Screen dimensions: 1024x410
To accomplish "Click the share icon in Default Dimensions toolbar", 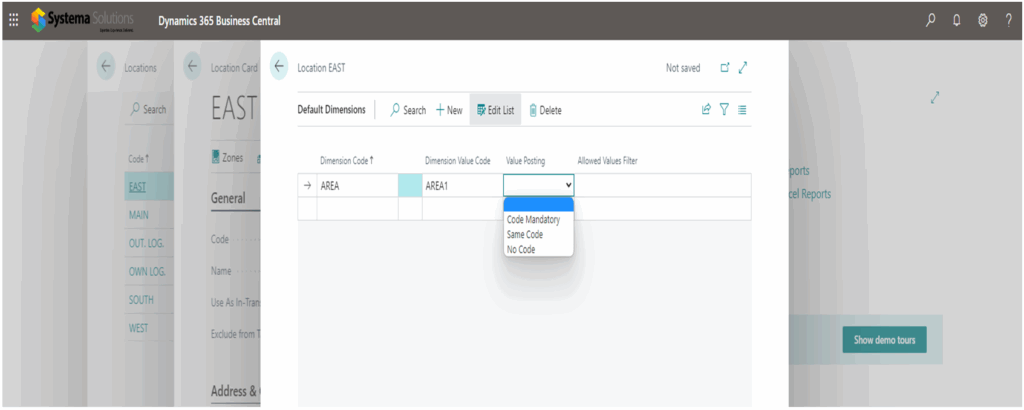I will tap(706, 110).
